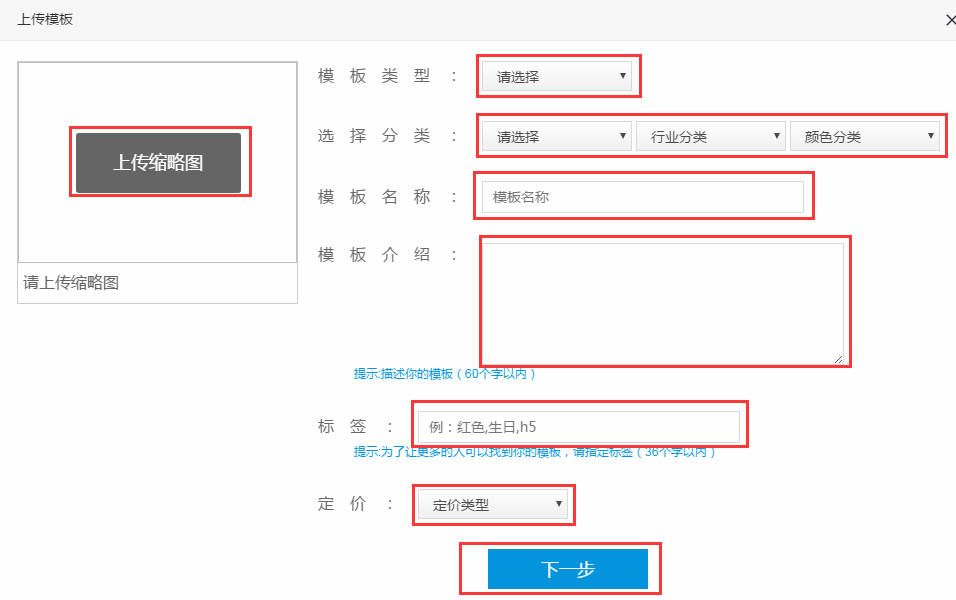Image resolution: width=956 pixels, height=600 pixels.
Task: Click the arrow icon on 行业分类 selector
Action: [x=777, y=135]
